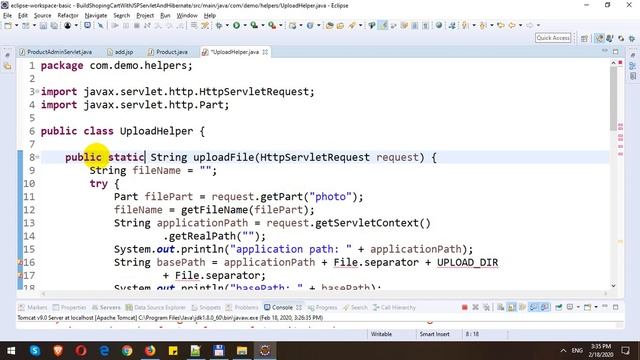Open the Refactor menu

pyautogui.click(x=68, y=16)
